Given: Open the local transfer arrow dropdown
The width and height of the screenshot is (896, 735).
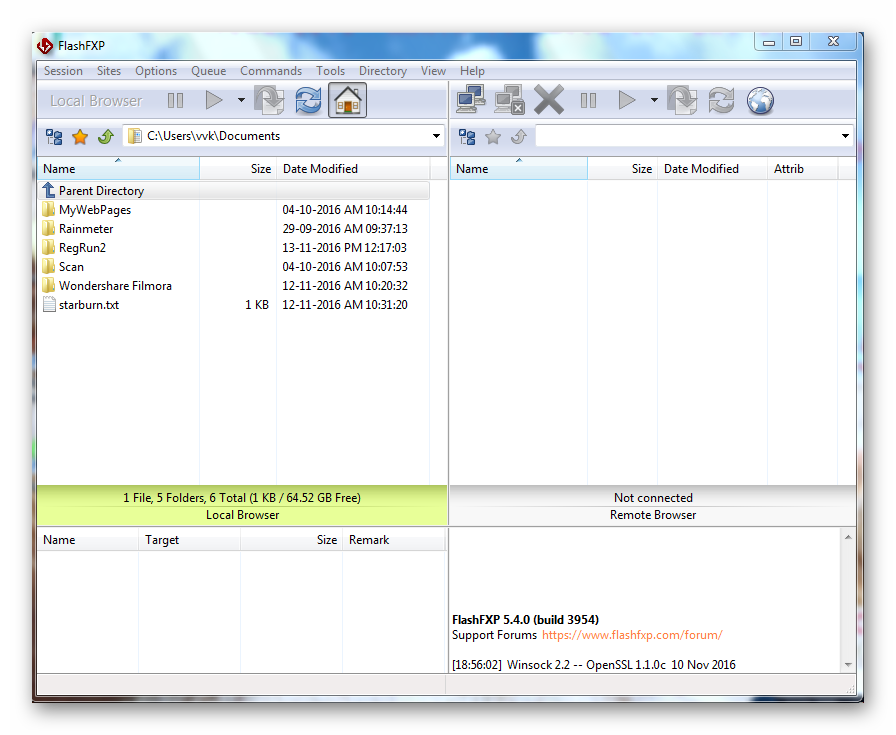Looking at the screenshot, I should [x=241, y=100].
